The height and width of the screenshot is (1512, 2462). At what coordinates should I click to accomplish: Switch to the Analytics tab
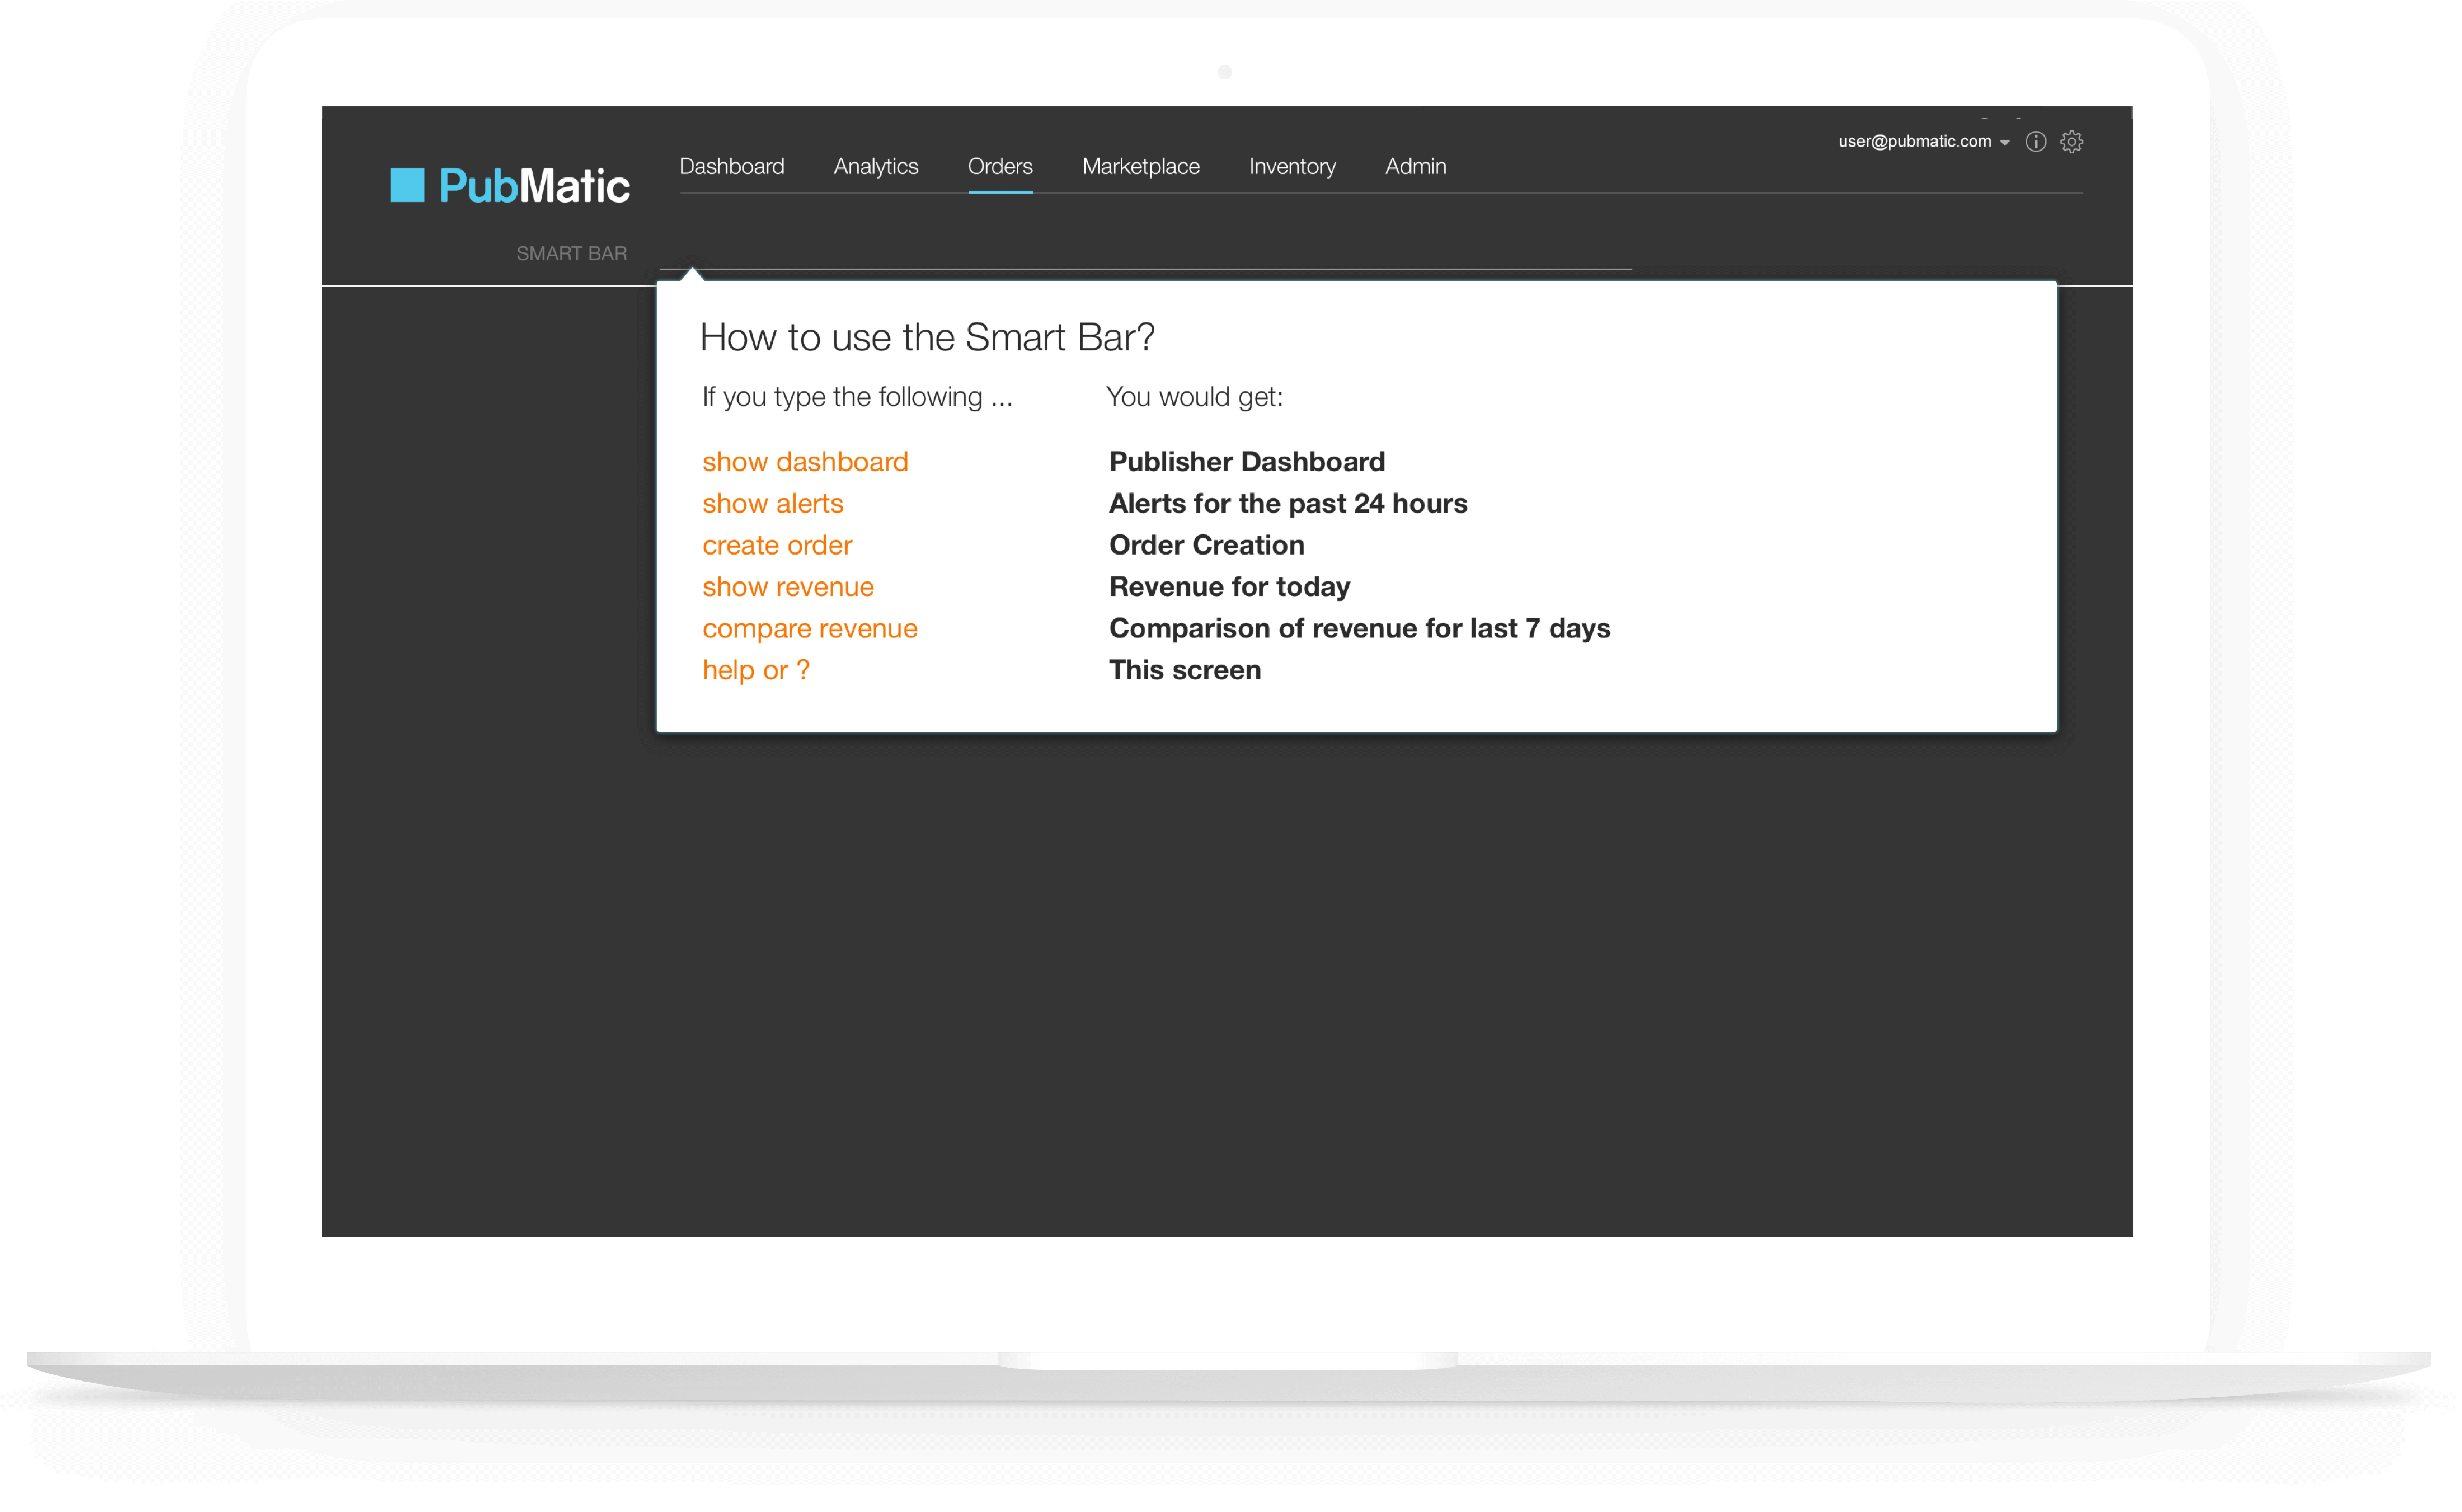[875, 167]
